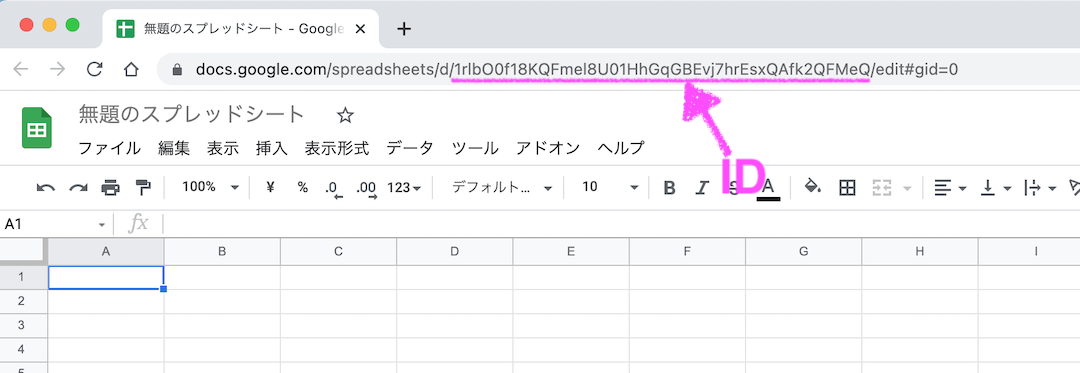
Task: Go back with browser back arrow
Action: click(x=21, y=70)
